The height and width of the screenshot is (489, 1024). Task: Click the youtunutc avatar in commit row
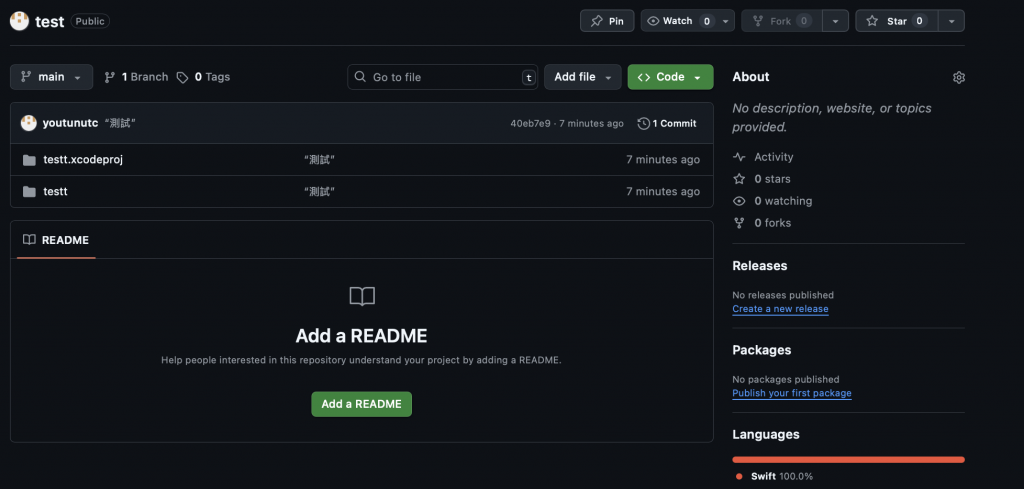click(29, 123)
